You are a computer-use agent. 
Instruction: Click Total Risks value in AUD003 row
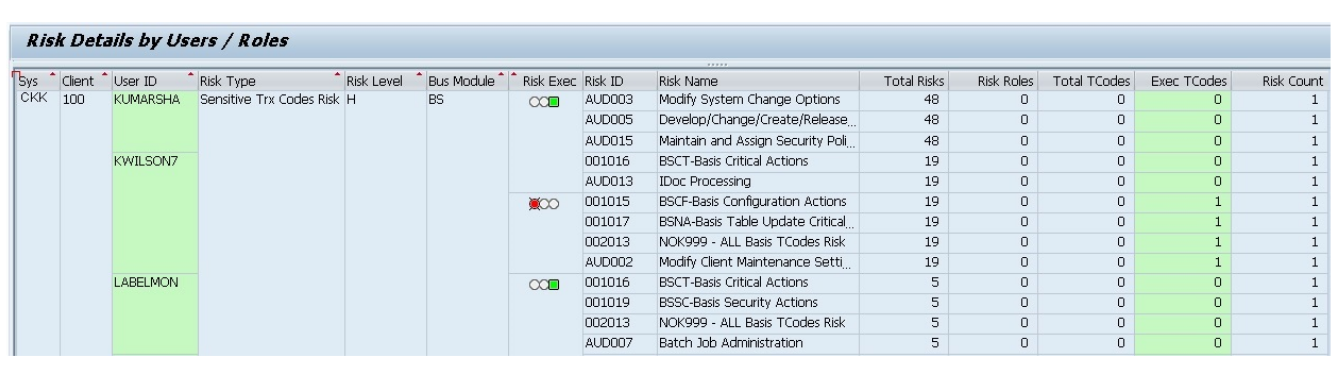click(902, 101)
